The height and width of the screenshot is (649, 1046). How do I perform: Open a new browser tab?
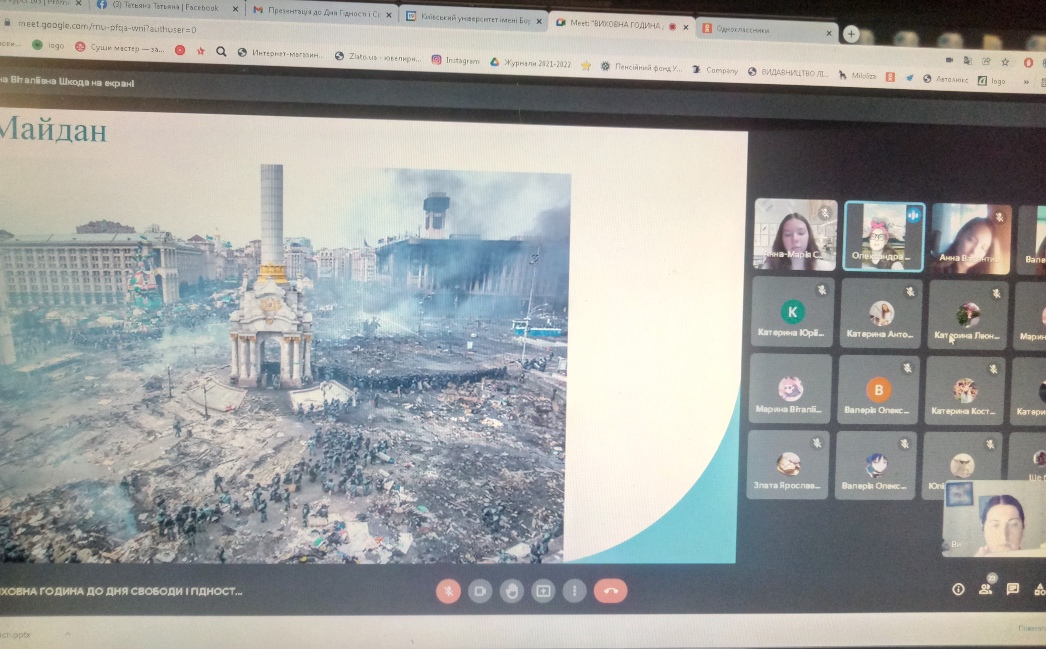[852, 33]
